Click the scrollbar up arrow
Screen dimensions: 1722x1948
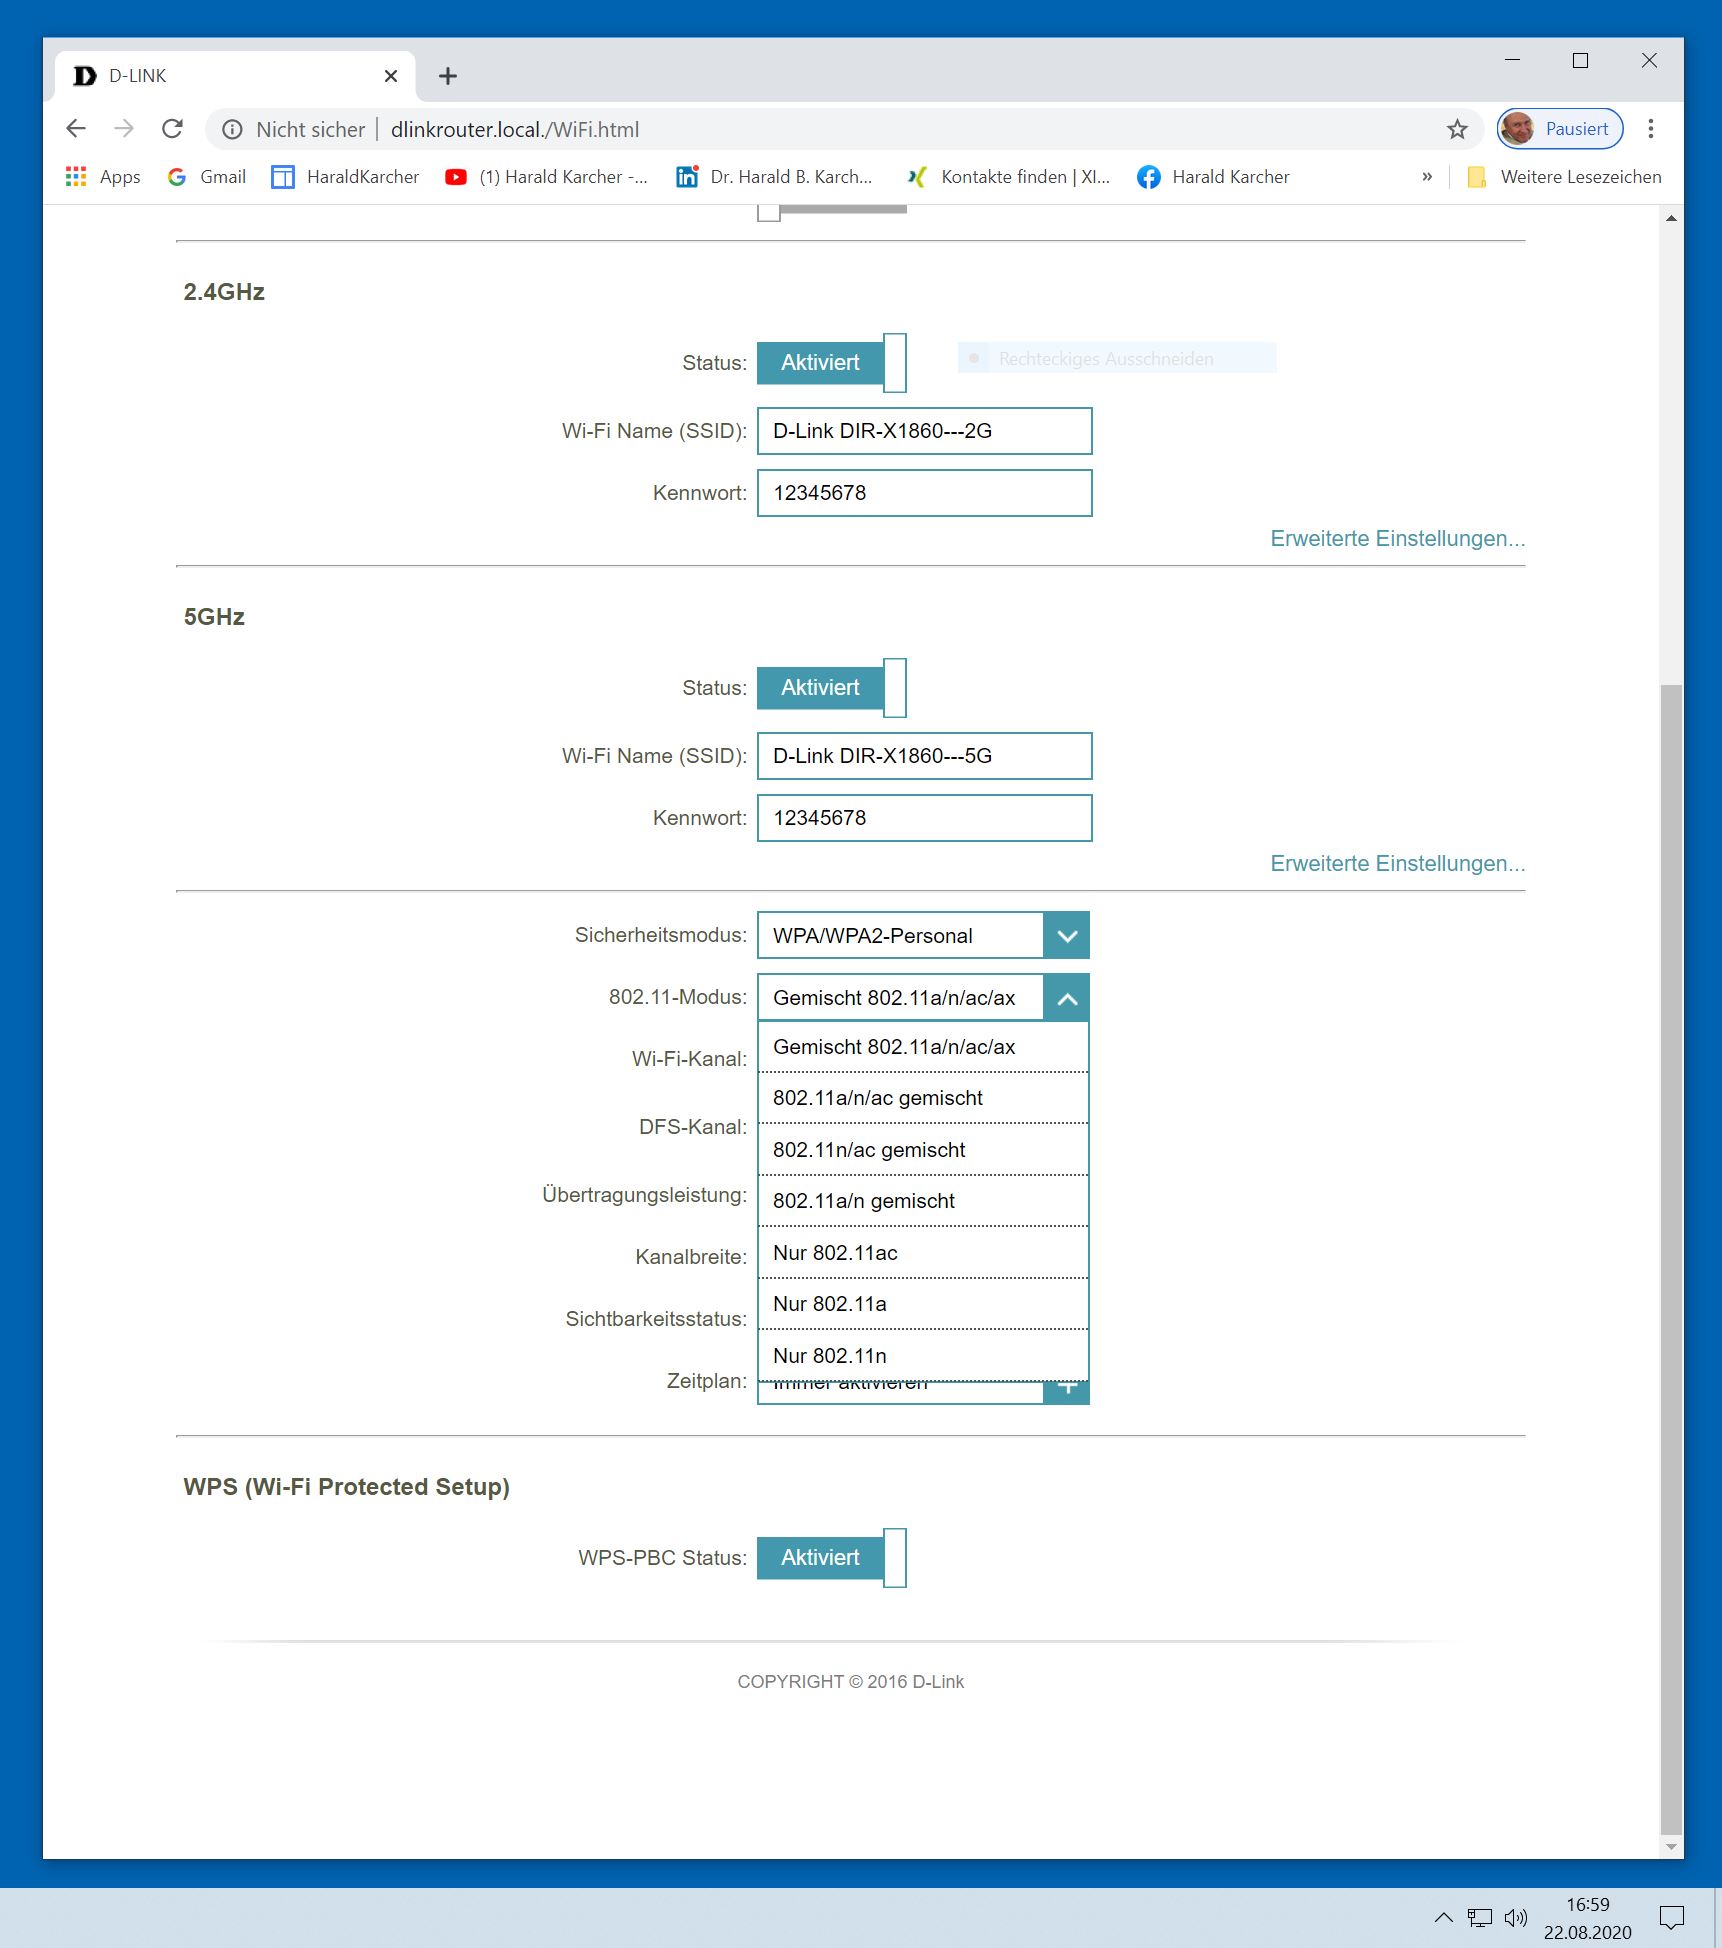[1671, 217]
